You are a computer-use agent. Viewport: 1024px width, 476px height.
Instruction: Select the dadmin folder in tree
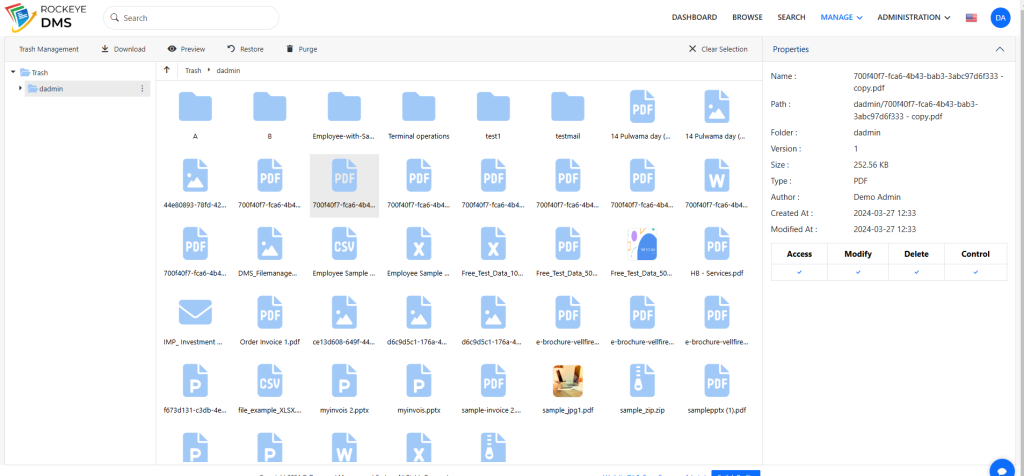coord(45,88)
